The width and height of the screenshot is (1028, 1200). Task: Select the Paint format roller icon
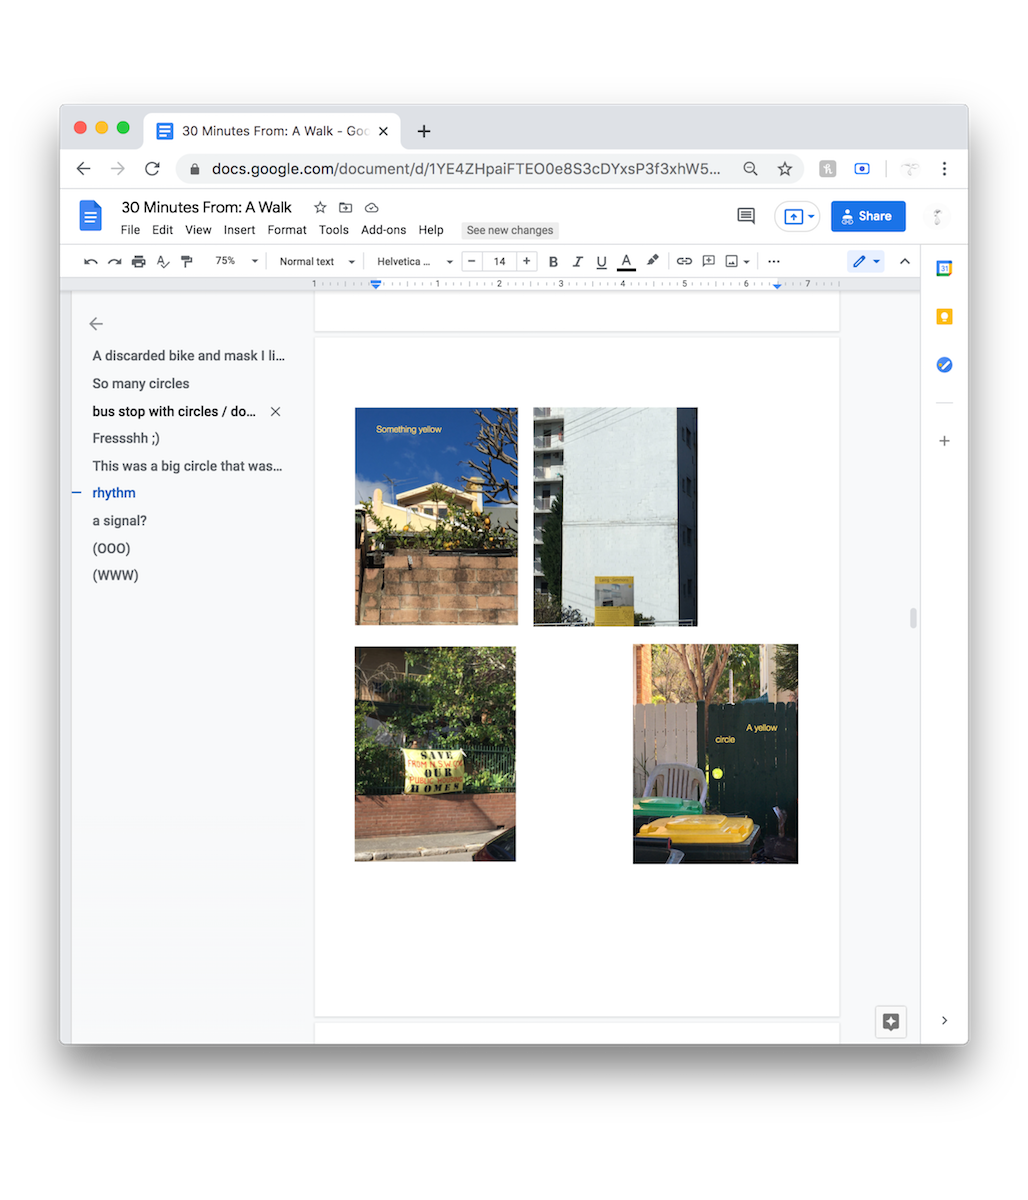186,262
